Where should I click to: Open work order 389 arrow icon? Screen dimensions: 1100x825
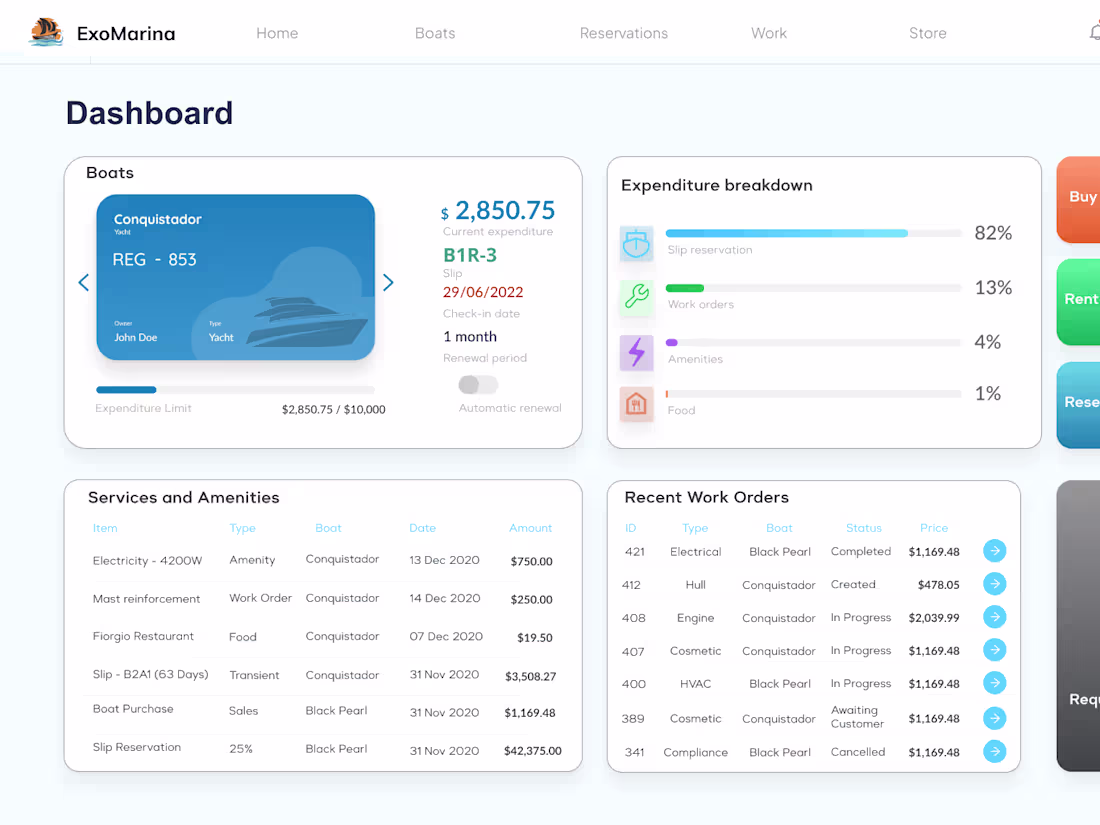click(x=994, y=718)
